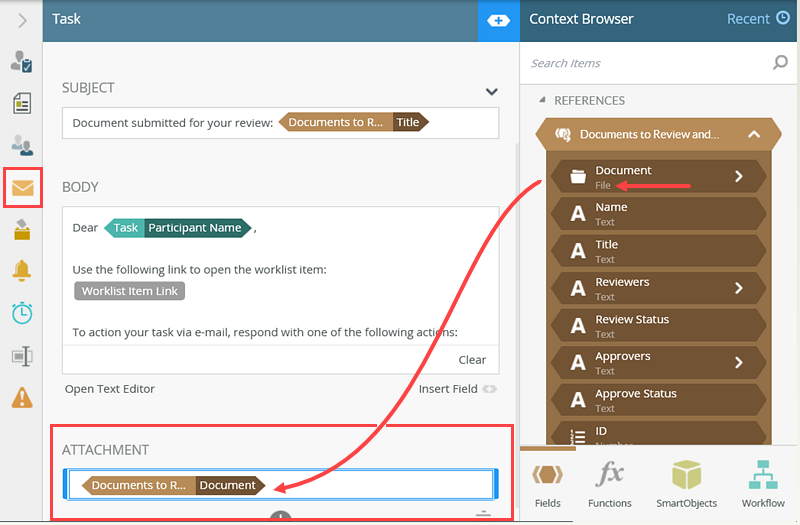Collapse the SUBJECT section chevron
This screenshot has width=800, height=525.
pos(491,92)
